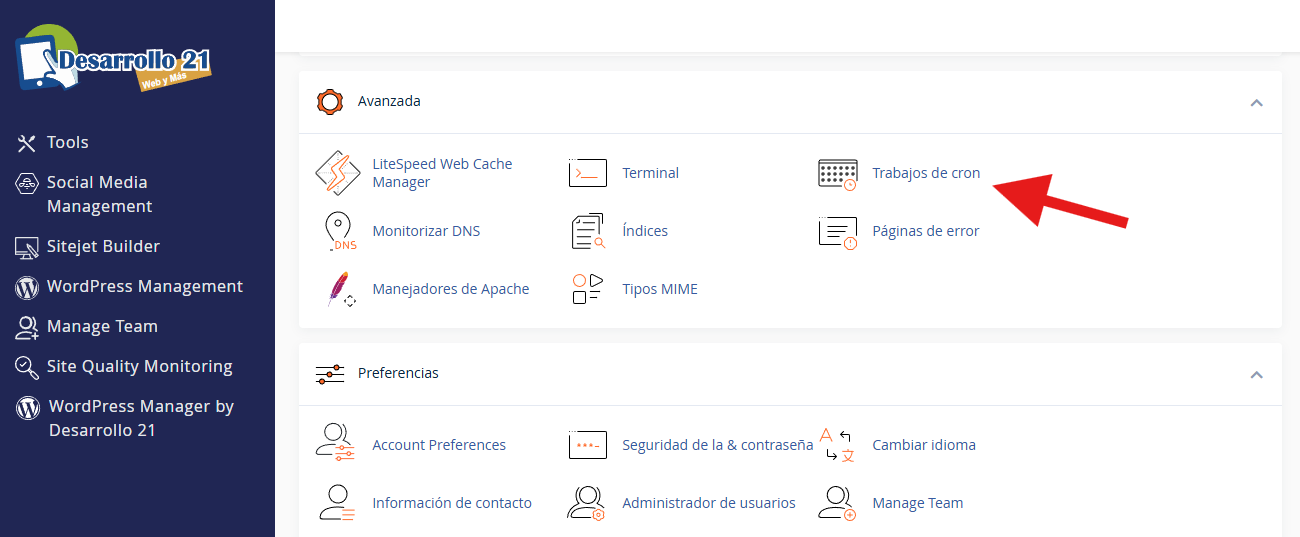
Task: Open the Trabajos de cron keyboard icon
Action: 837,173
